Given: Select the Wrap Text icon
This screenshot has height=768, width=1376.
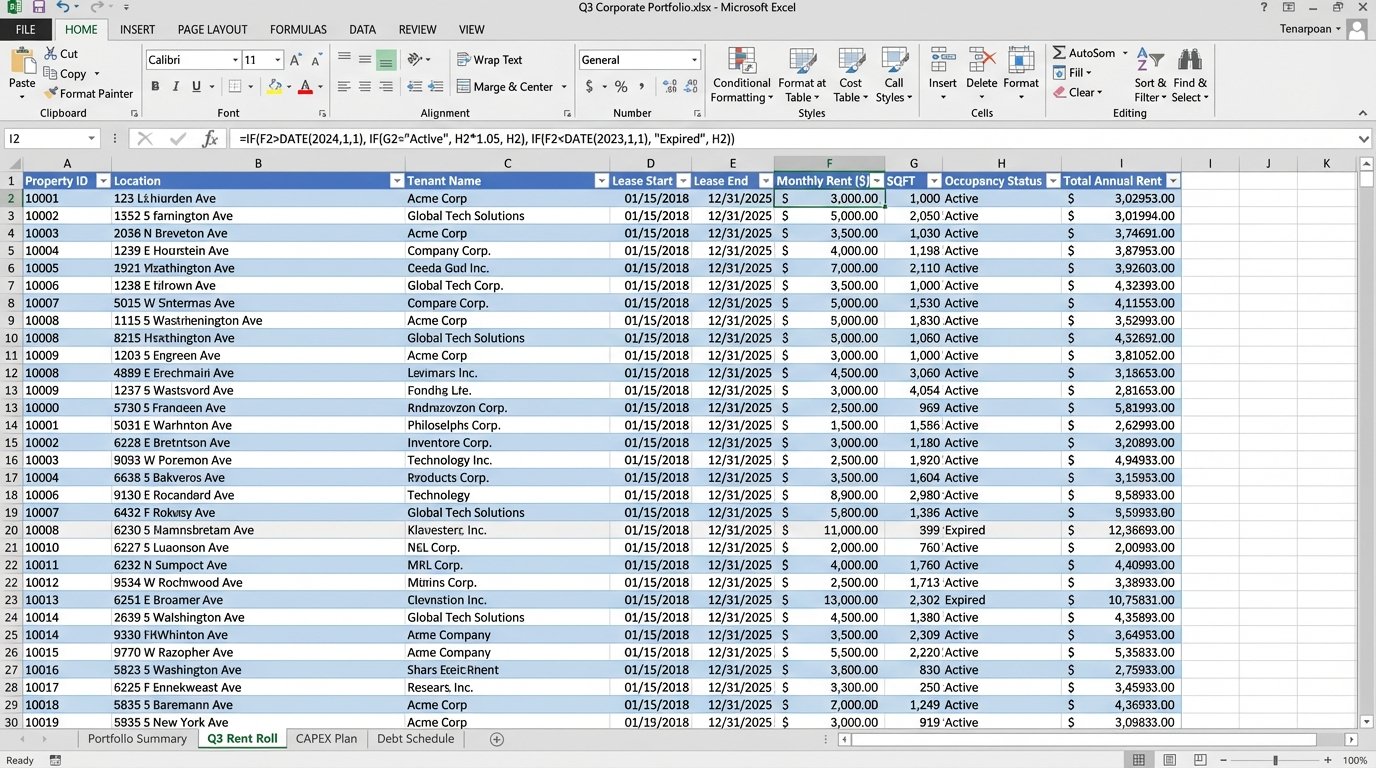Looking at the screenshot, I should pyautogui.click(x=489, y=59).
